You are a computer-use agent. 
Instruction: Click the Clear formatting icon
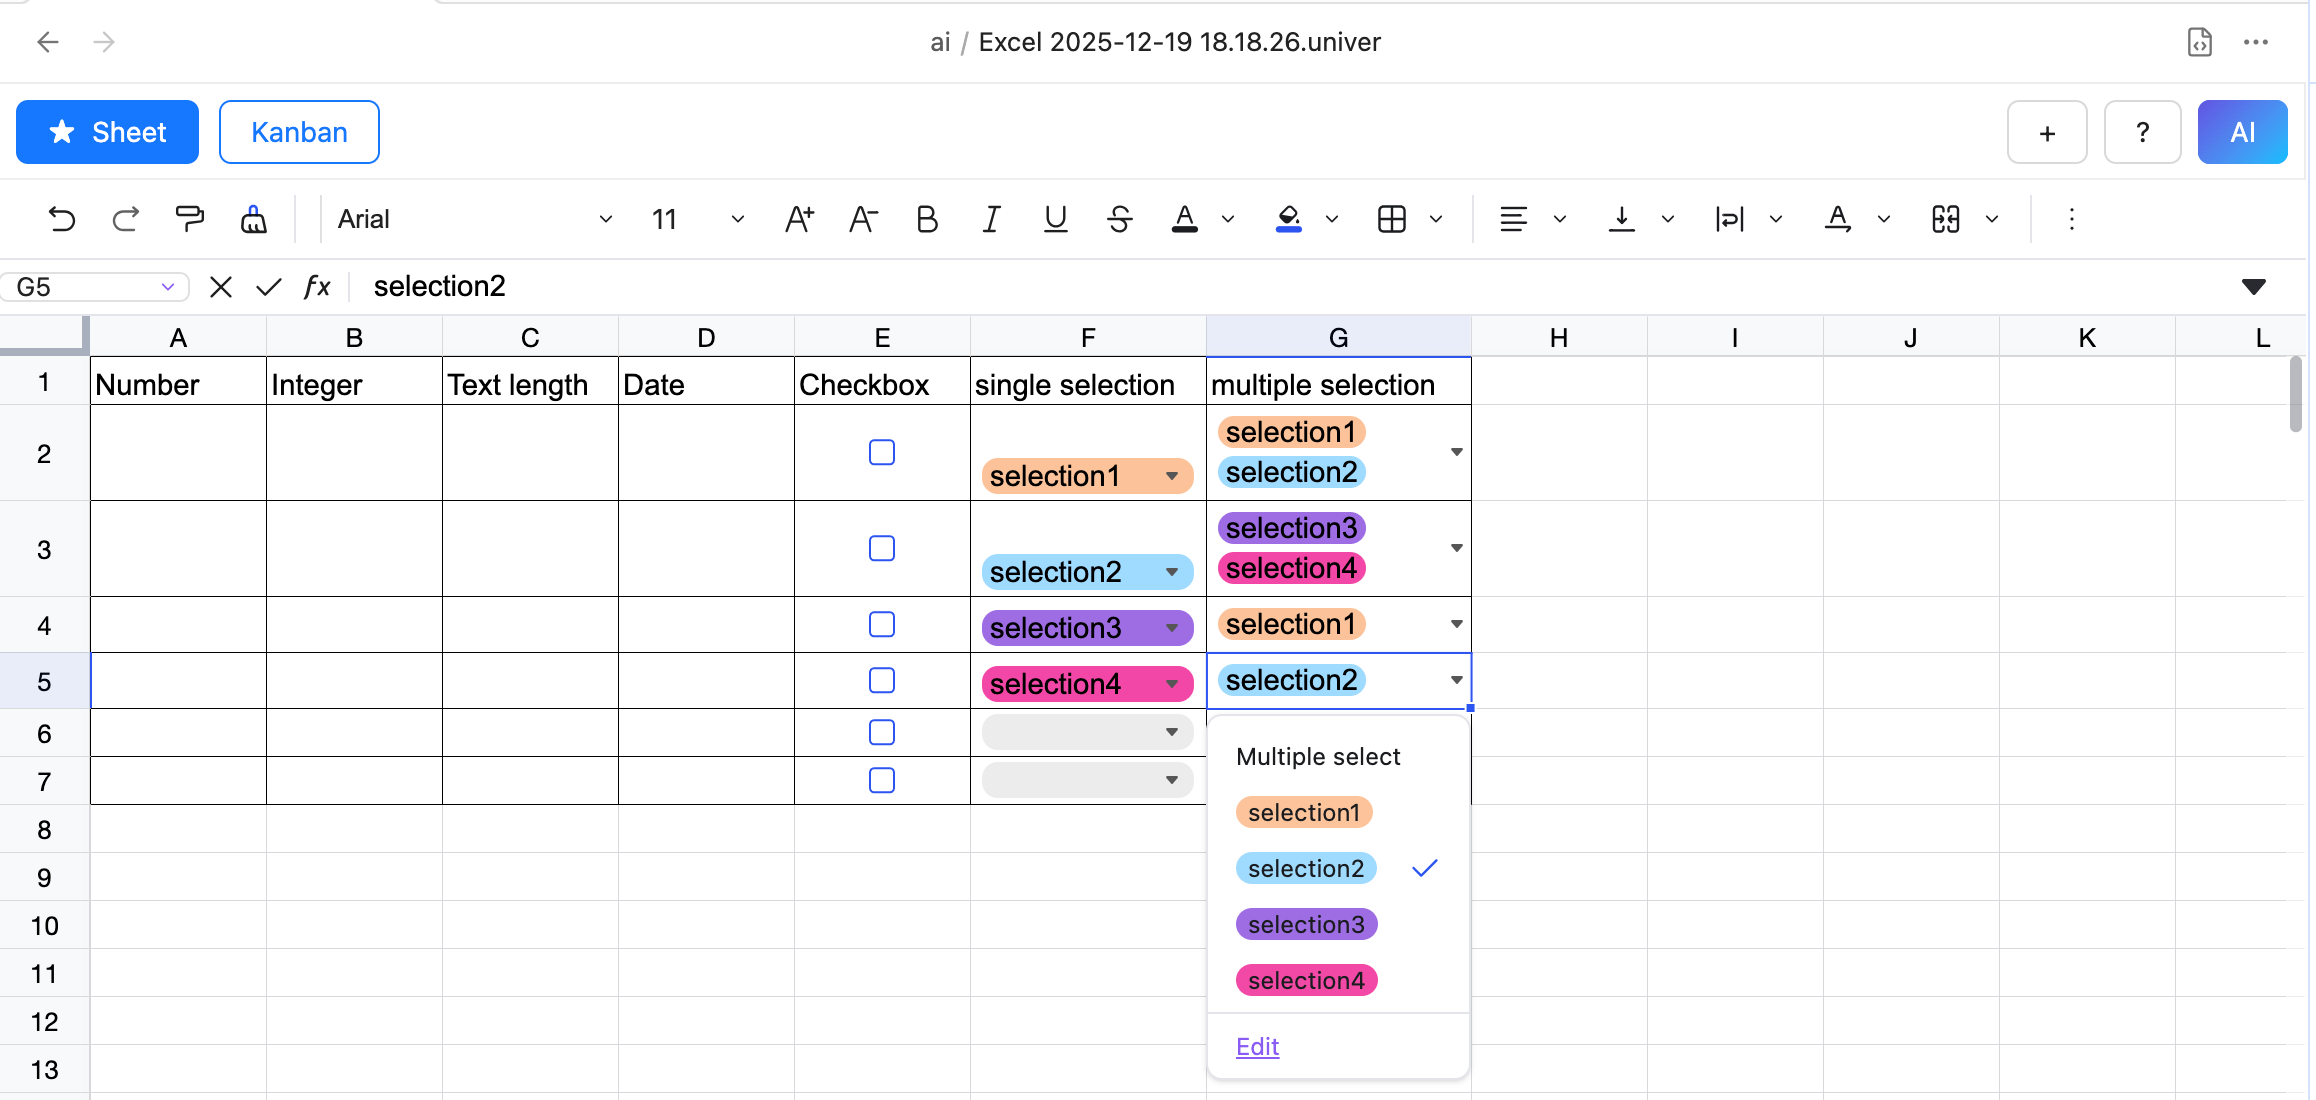(254, 219)
